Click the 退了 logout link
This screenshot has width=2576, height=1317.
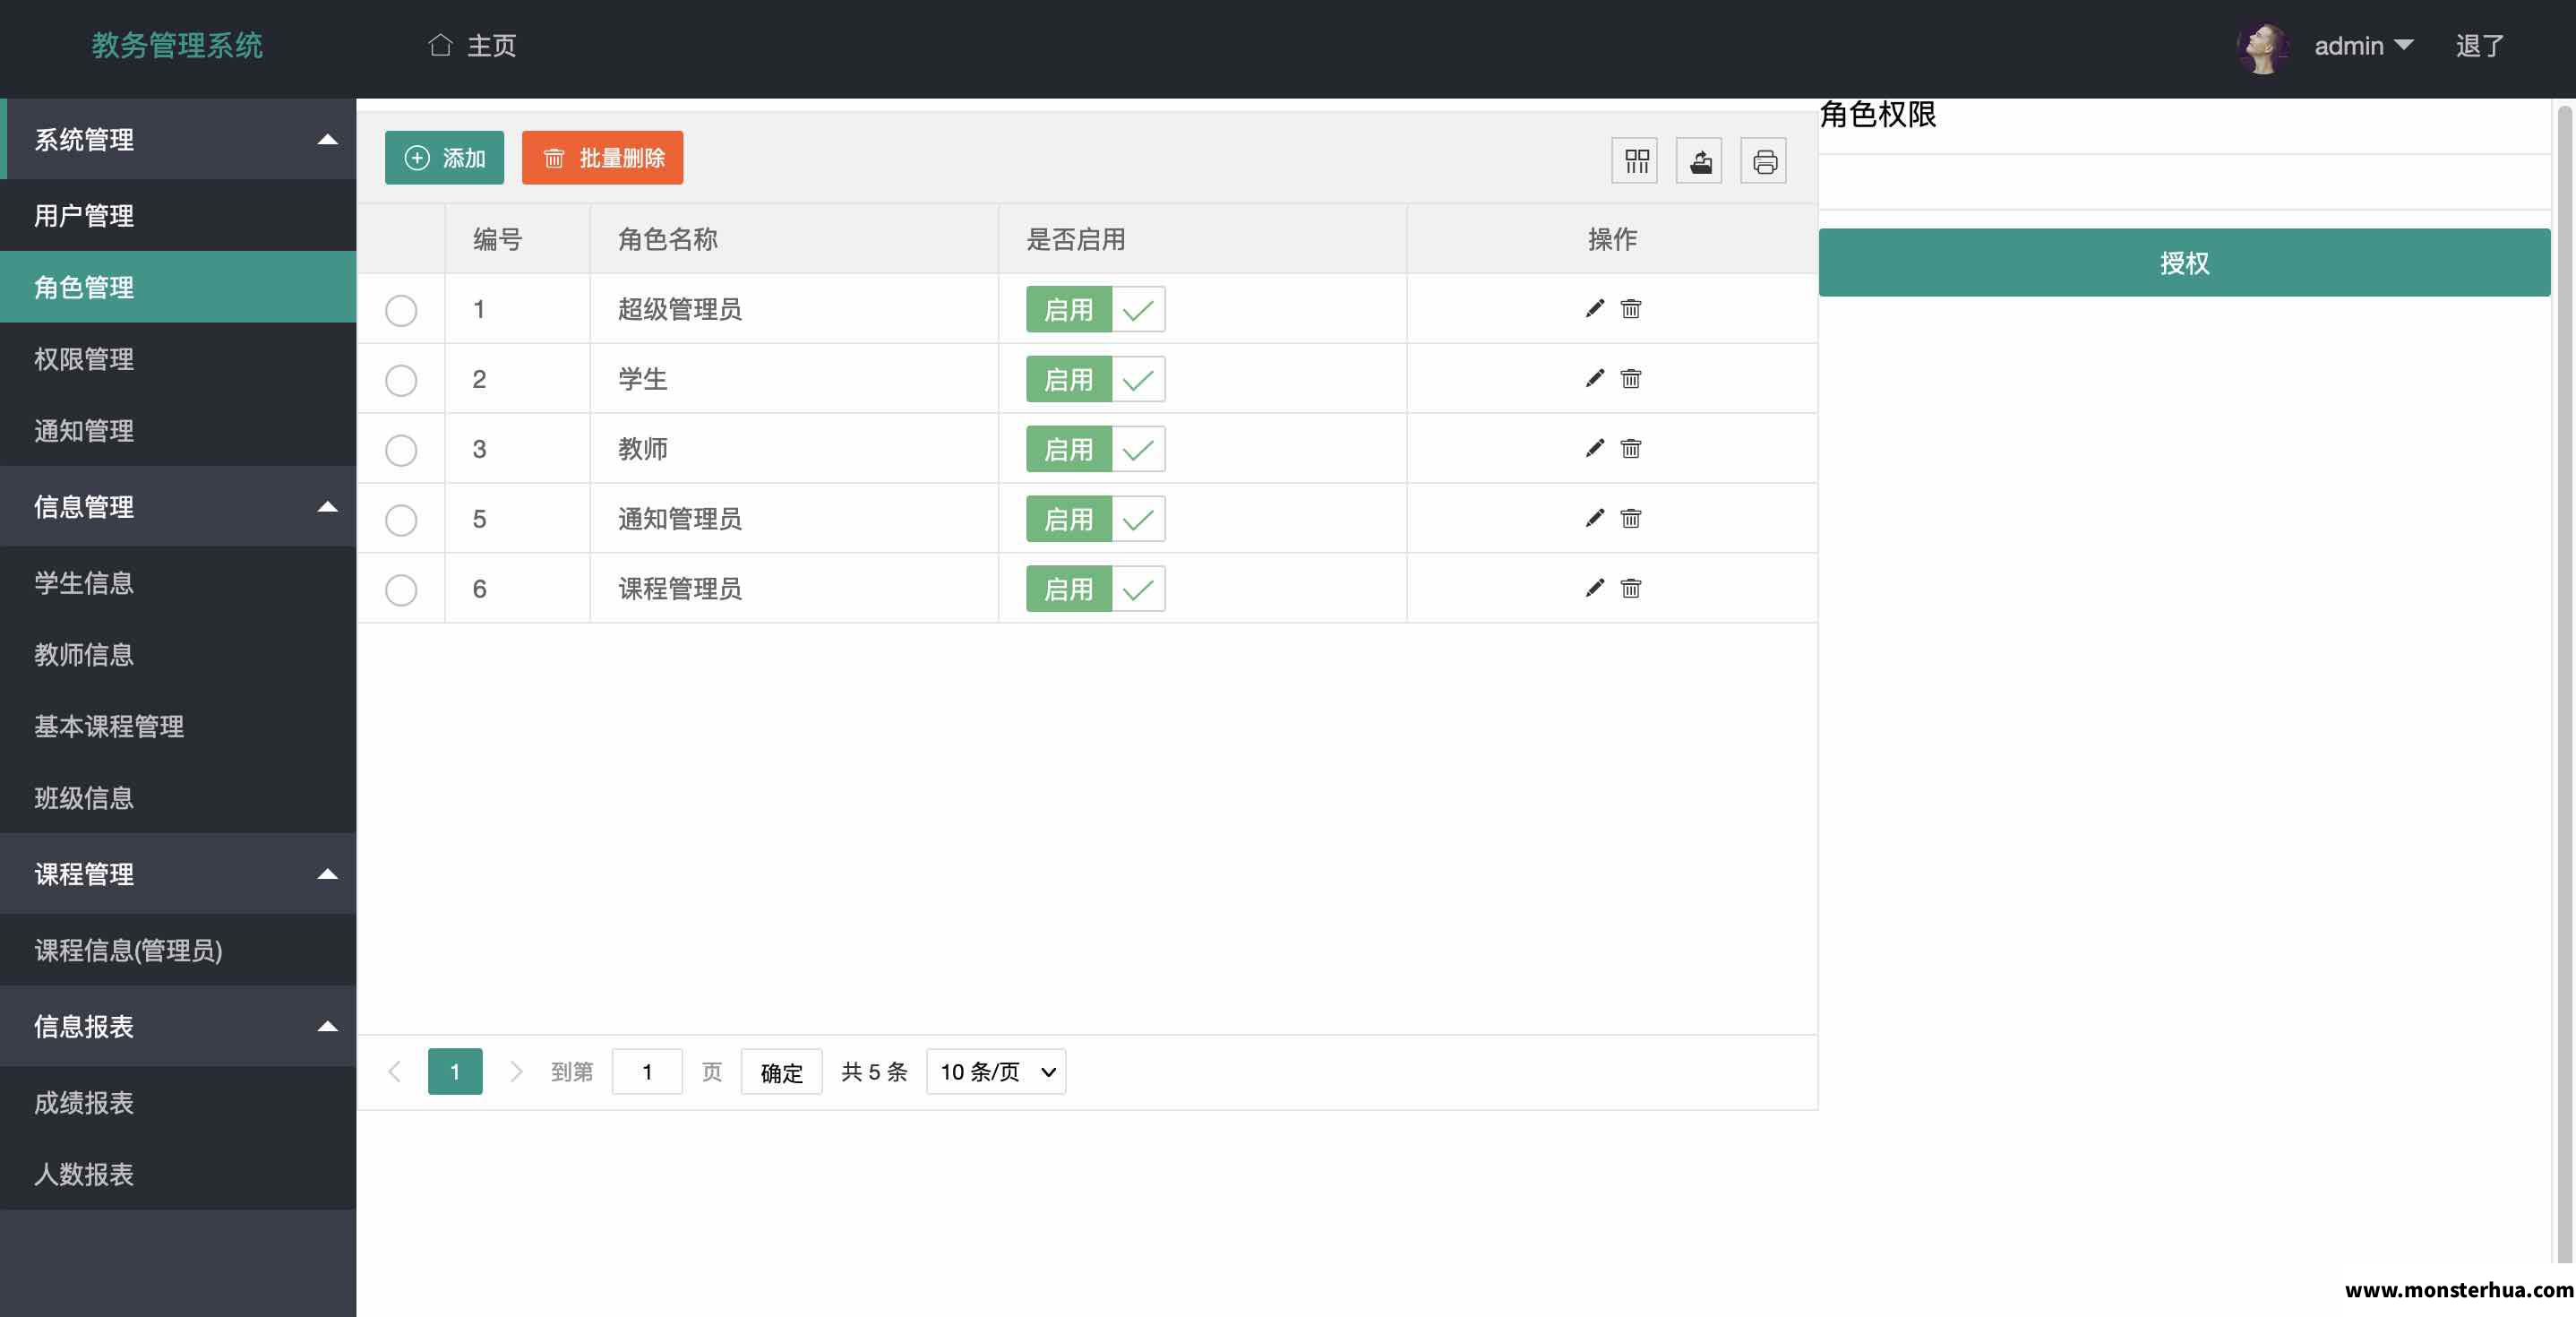point(2480,46)
